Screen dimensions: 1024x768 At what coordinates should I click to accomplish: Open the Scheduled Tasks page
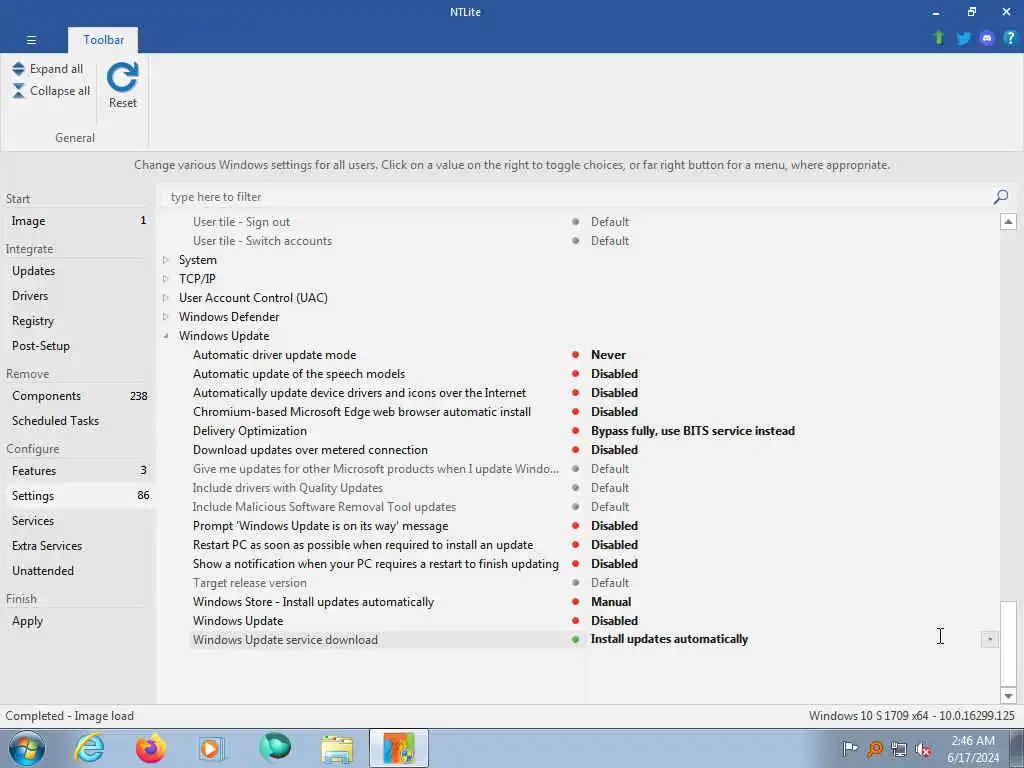tap(78, 421)
